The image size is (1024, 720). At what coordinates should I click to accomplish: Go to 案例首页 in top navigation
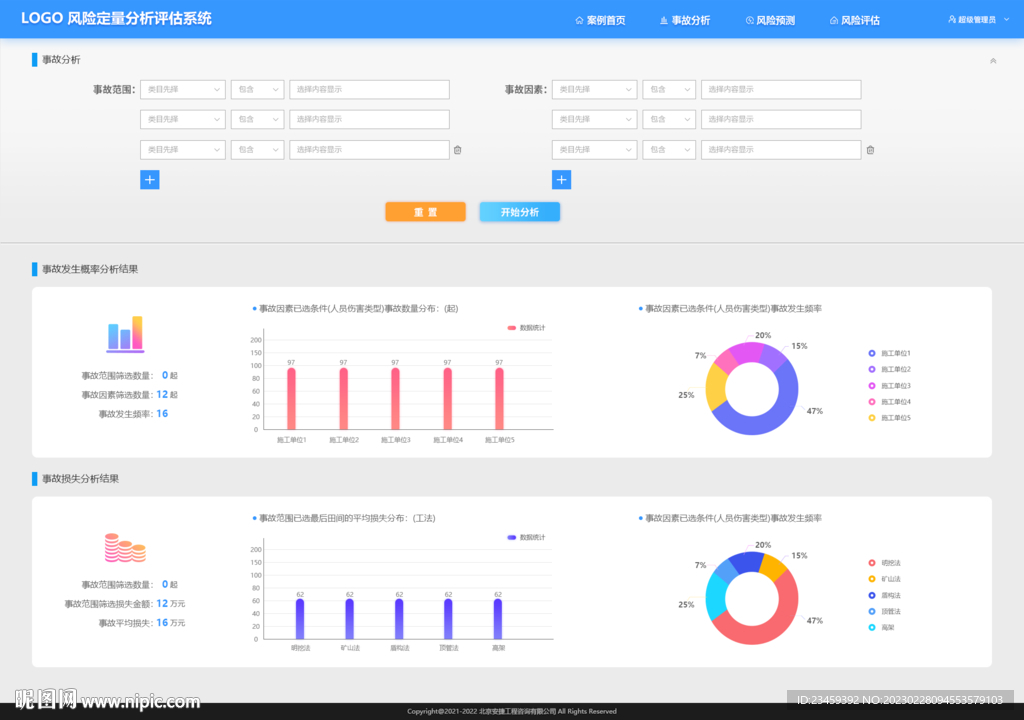click(x=600, y=20)
